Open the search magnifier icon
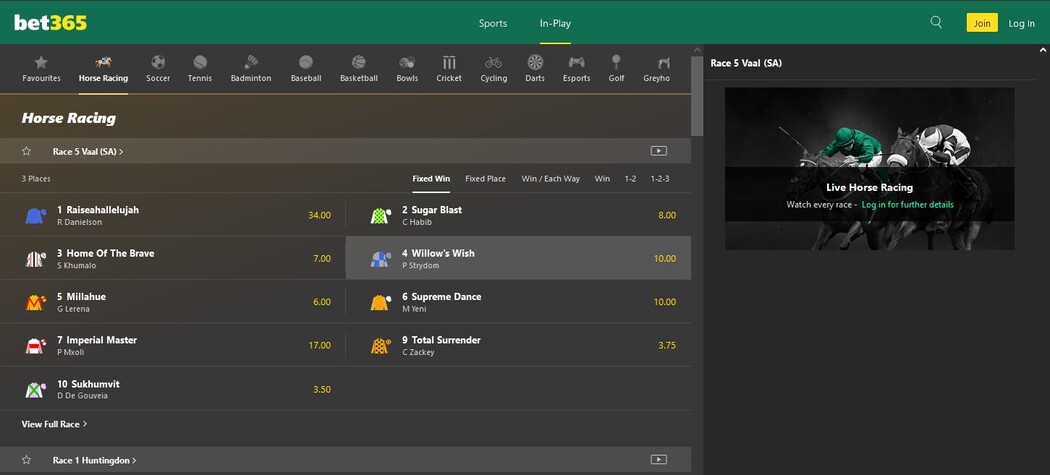The image size is (1050, 475). tap(936, 22)
